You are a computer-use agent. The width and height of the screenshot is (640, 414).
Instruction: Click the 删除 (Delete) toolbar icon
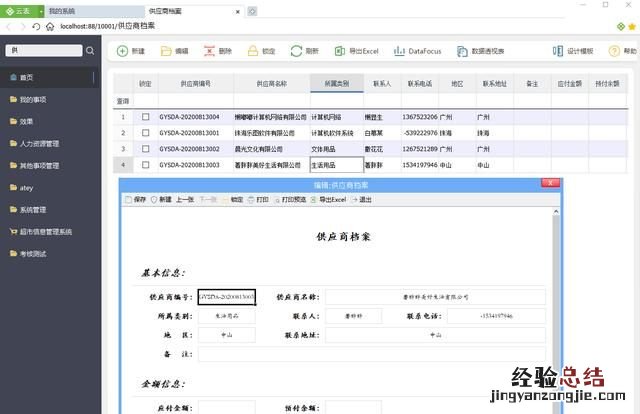pos(217,50)
